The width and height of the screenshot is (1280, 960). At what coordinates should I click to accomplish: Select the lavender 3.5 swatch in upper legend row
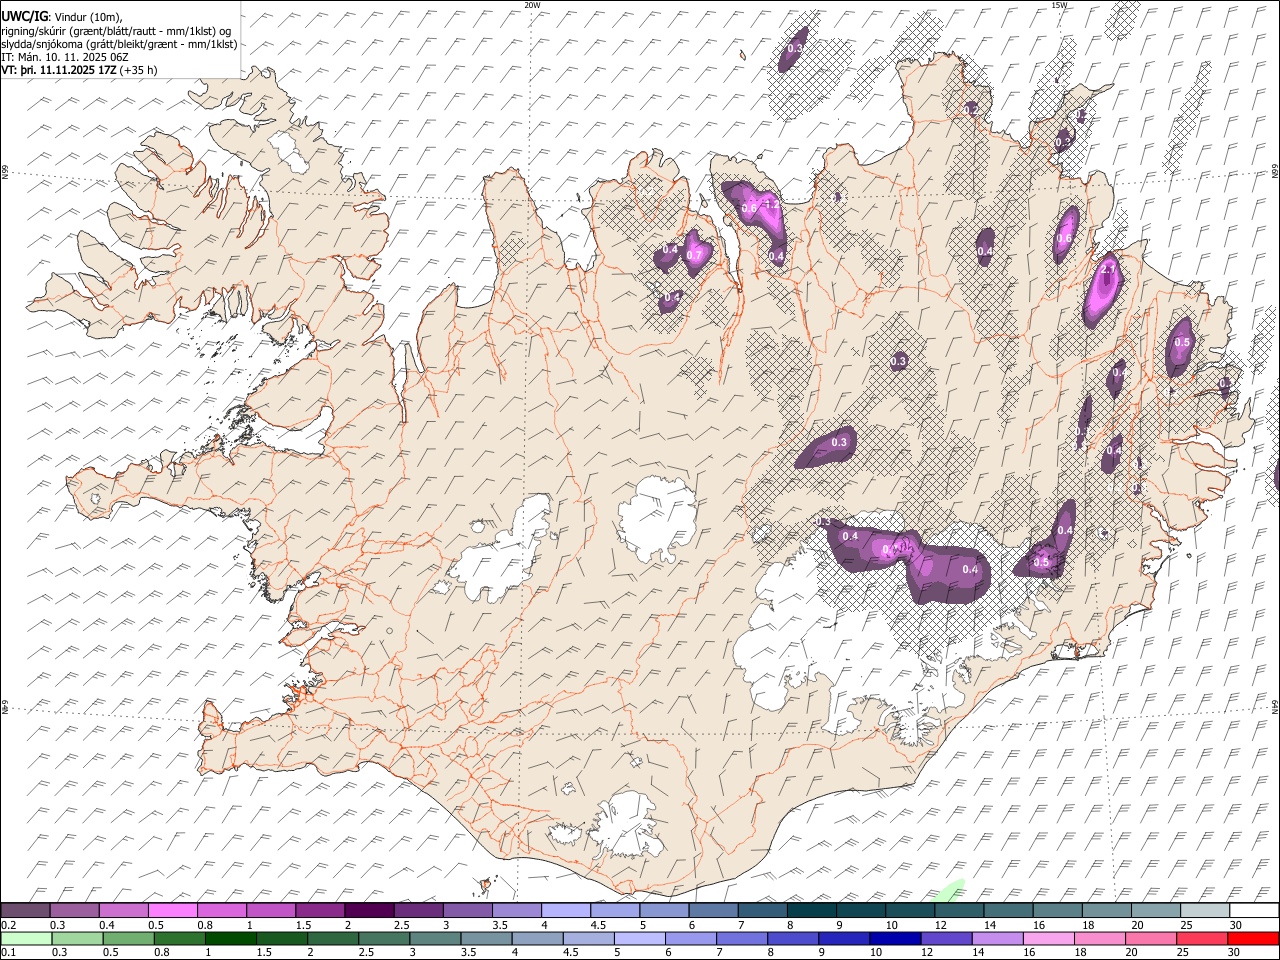tap(516, 910)
